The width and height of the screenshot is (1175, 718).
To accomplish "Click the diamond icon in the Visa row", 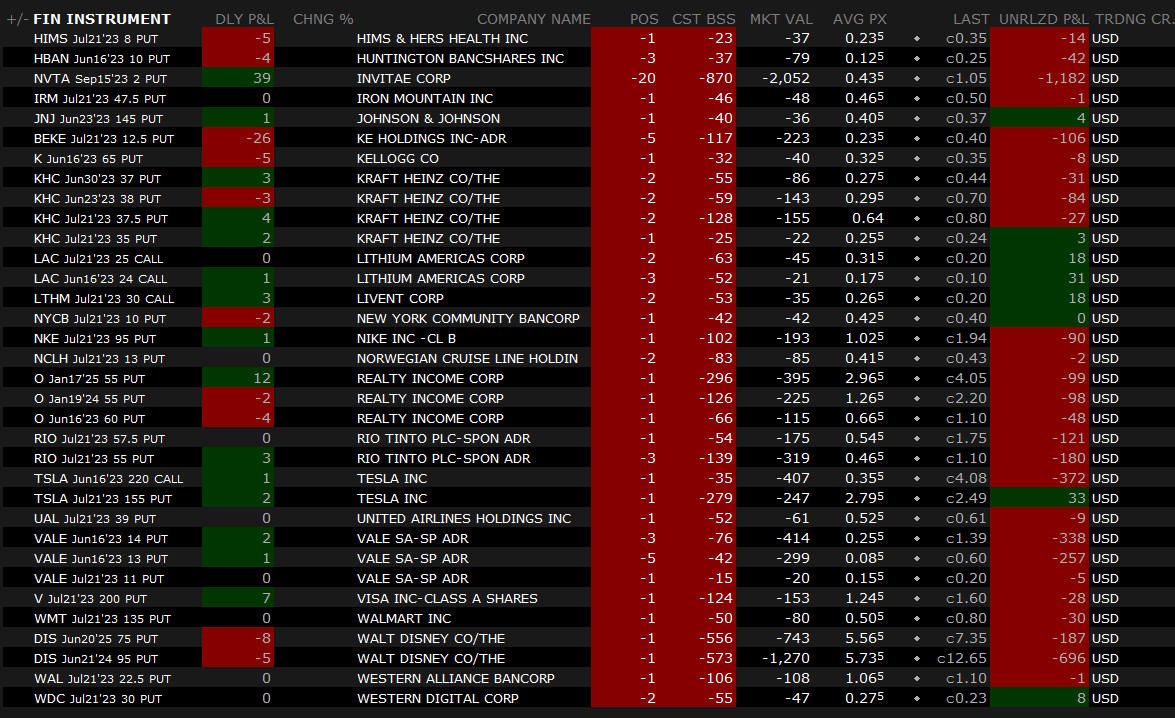I will 916,599.
